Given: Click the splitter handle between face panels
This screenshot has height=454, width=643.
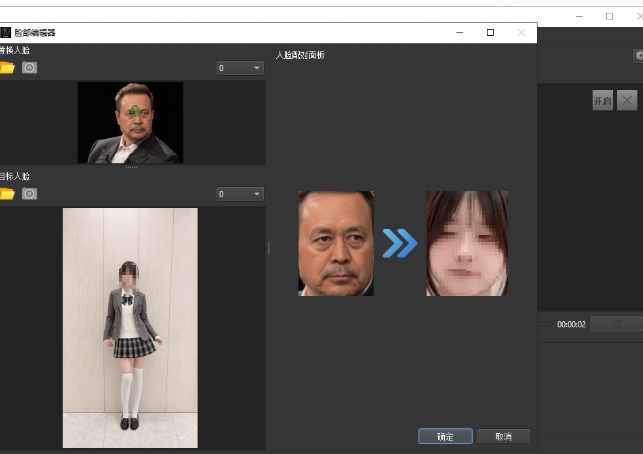Looking at the screenshot, I should (131, 167).
